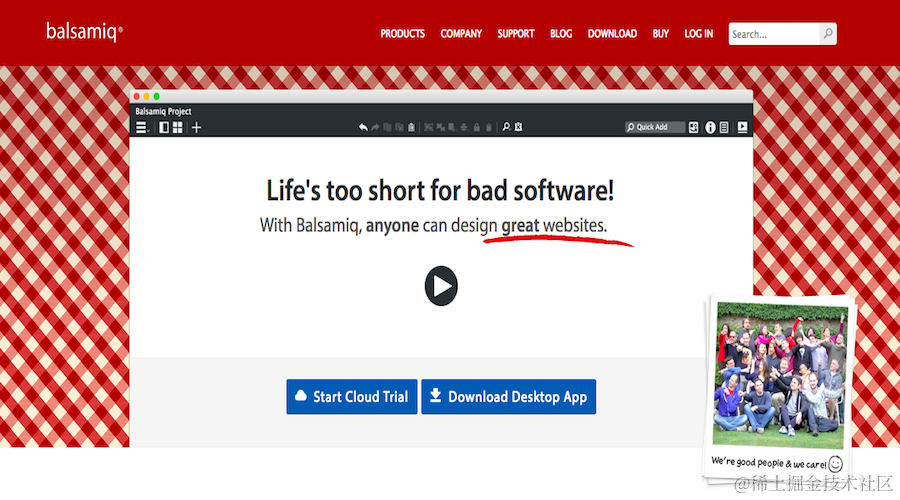Screen dimensions: 900x500
Task: Open the Balsamiq project hamburger menu
Action: [x=141, y=127]
